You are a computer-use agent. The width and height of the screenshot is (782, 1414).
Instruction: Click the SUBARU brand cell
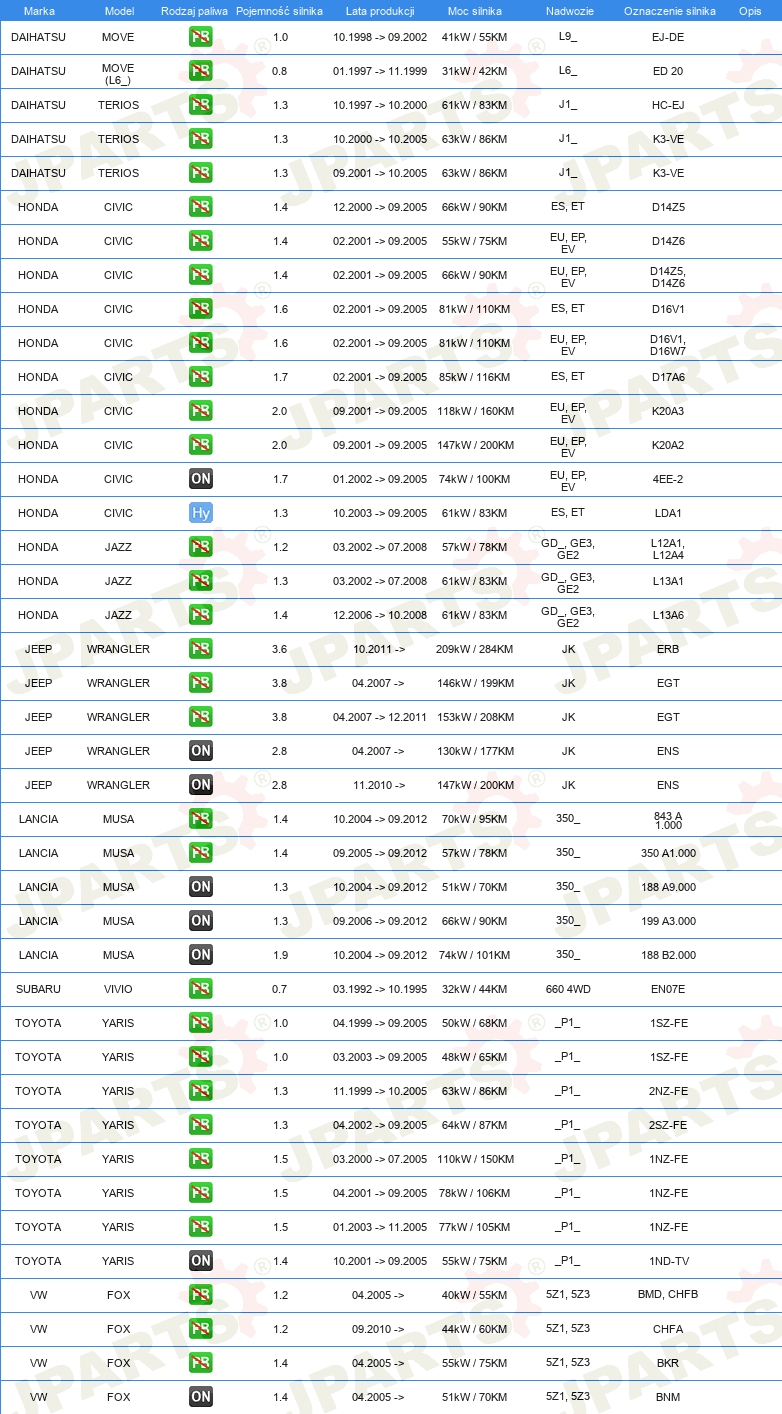coord(38,989)
